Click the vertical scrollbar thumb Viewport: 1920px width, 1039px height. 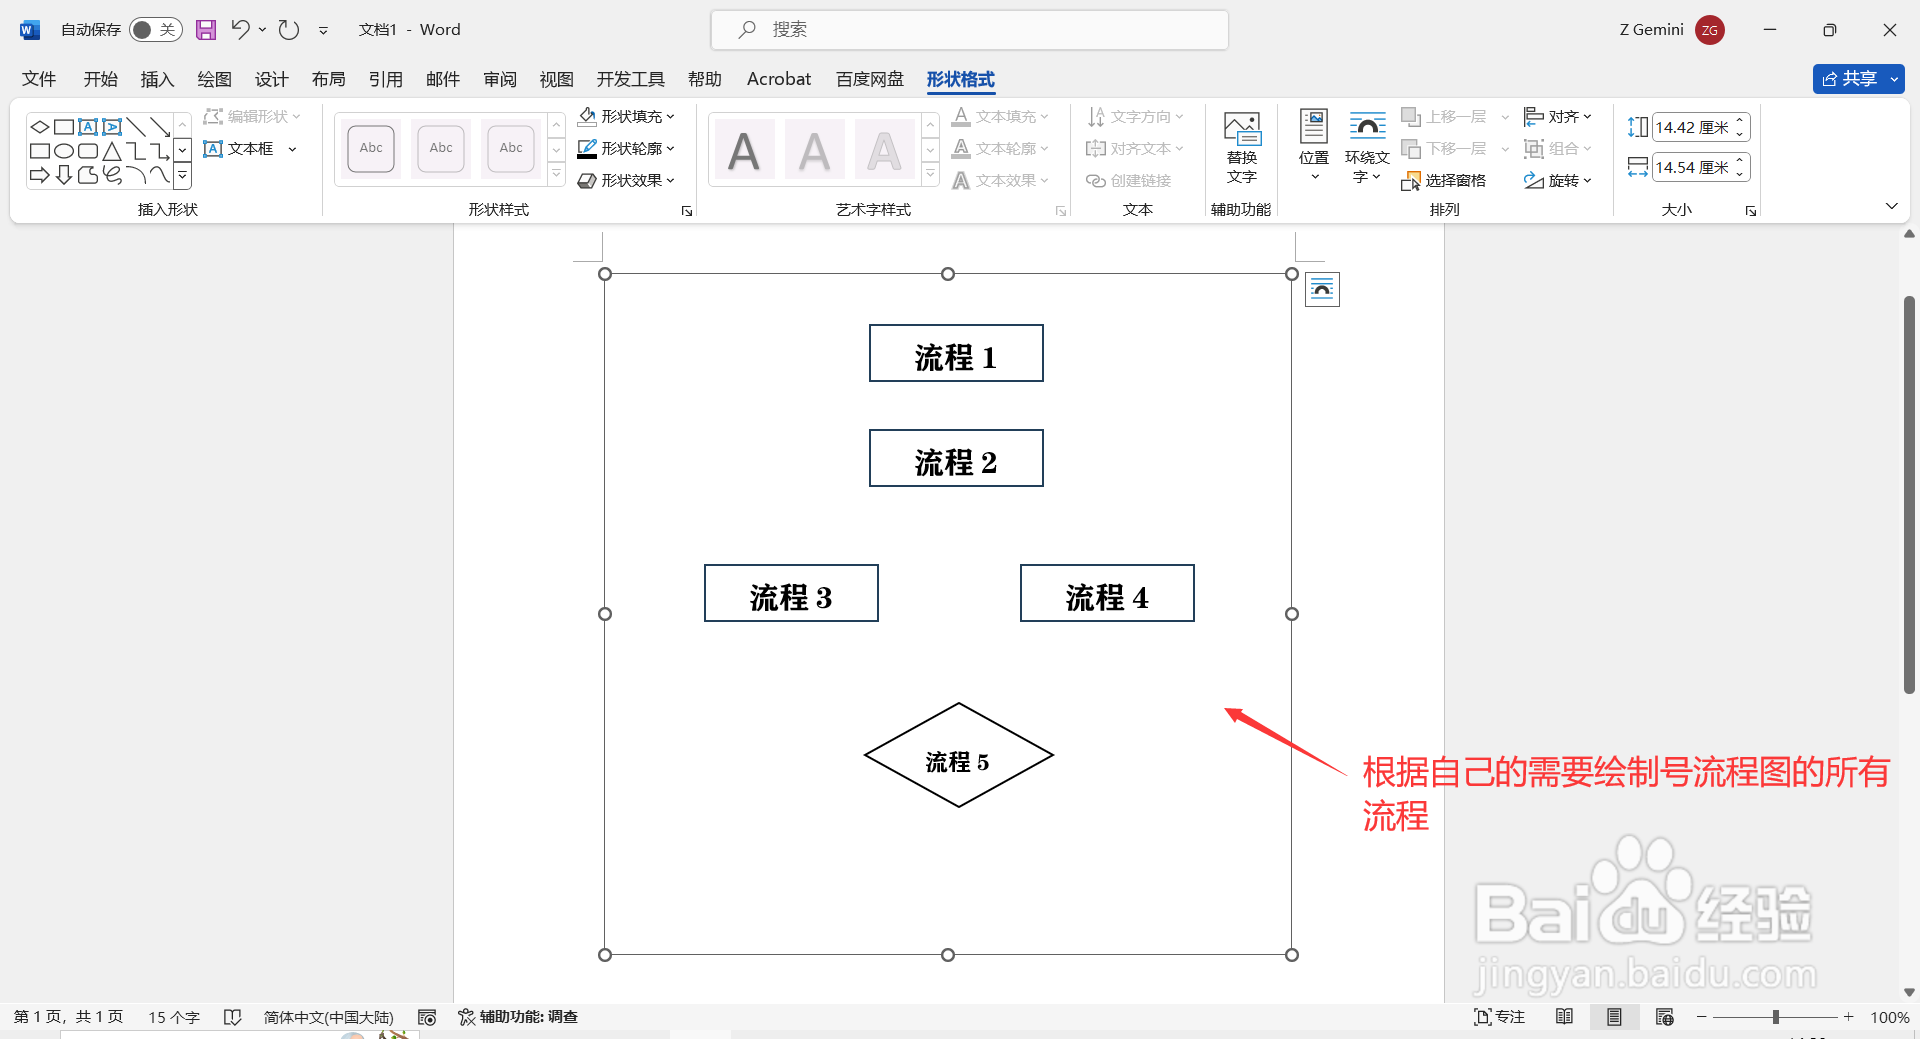coord(1909,494)
